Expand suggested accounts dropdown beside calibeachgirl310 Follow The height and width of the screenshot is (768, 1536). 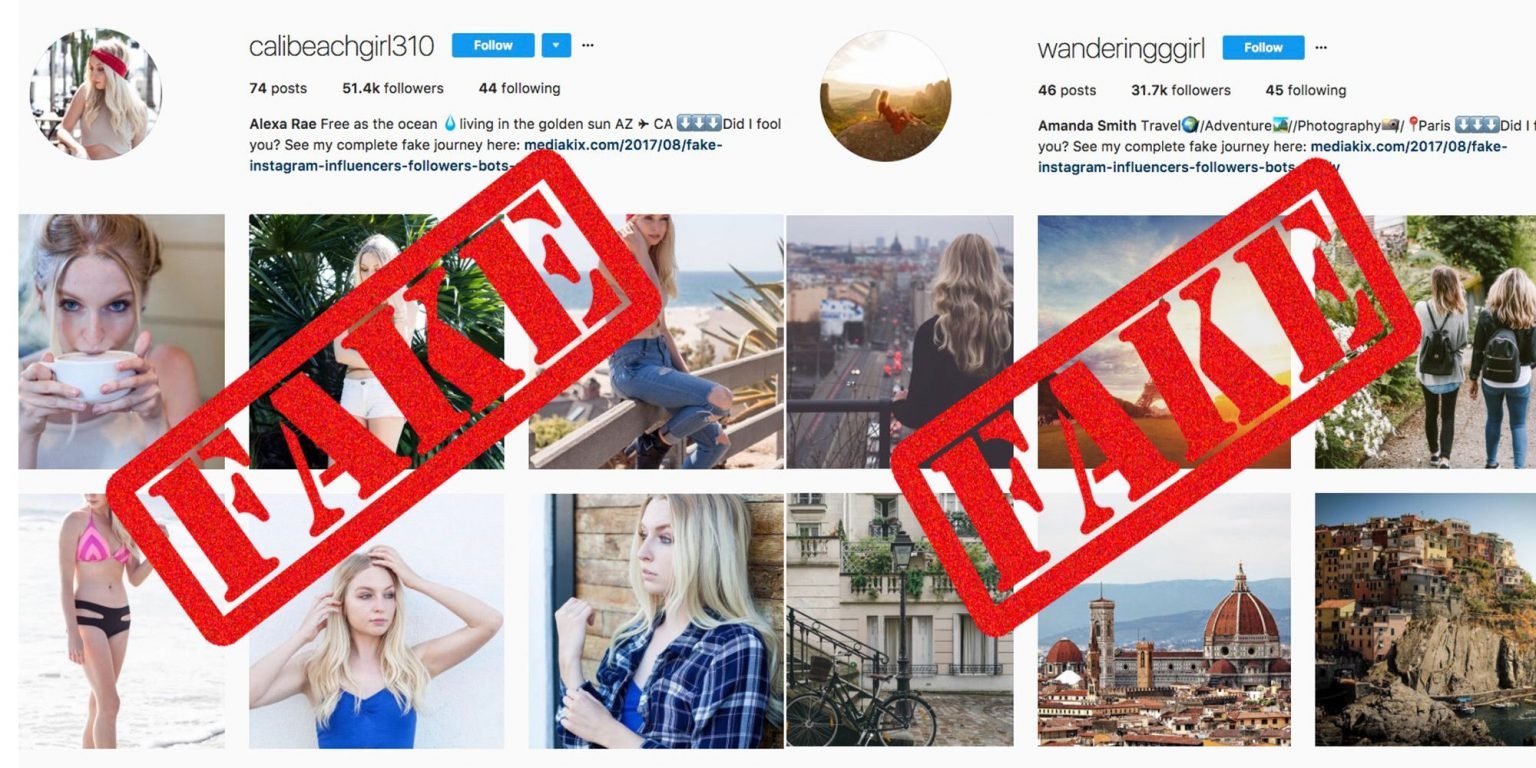point(557,45)
